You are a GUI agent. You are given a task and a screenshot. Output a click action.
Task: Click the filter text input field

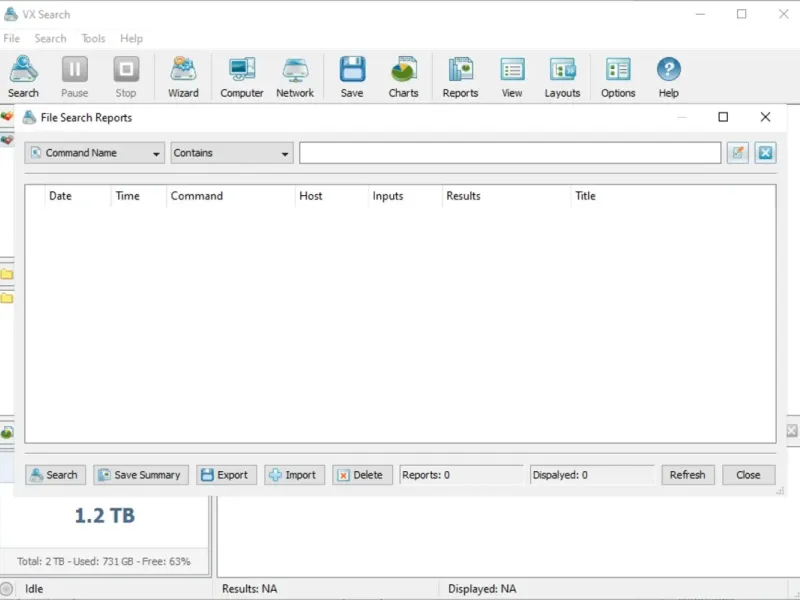pos(510,153)
